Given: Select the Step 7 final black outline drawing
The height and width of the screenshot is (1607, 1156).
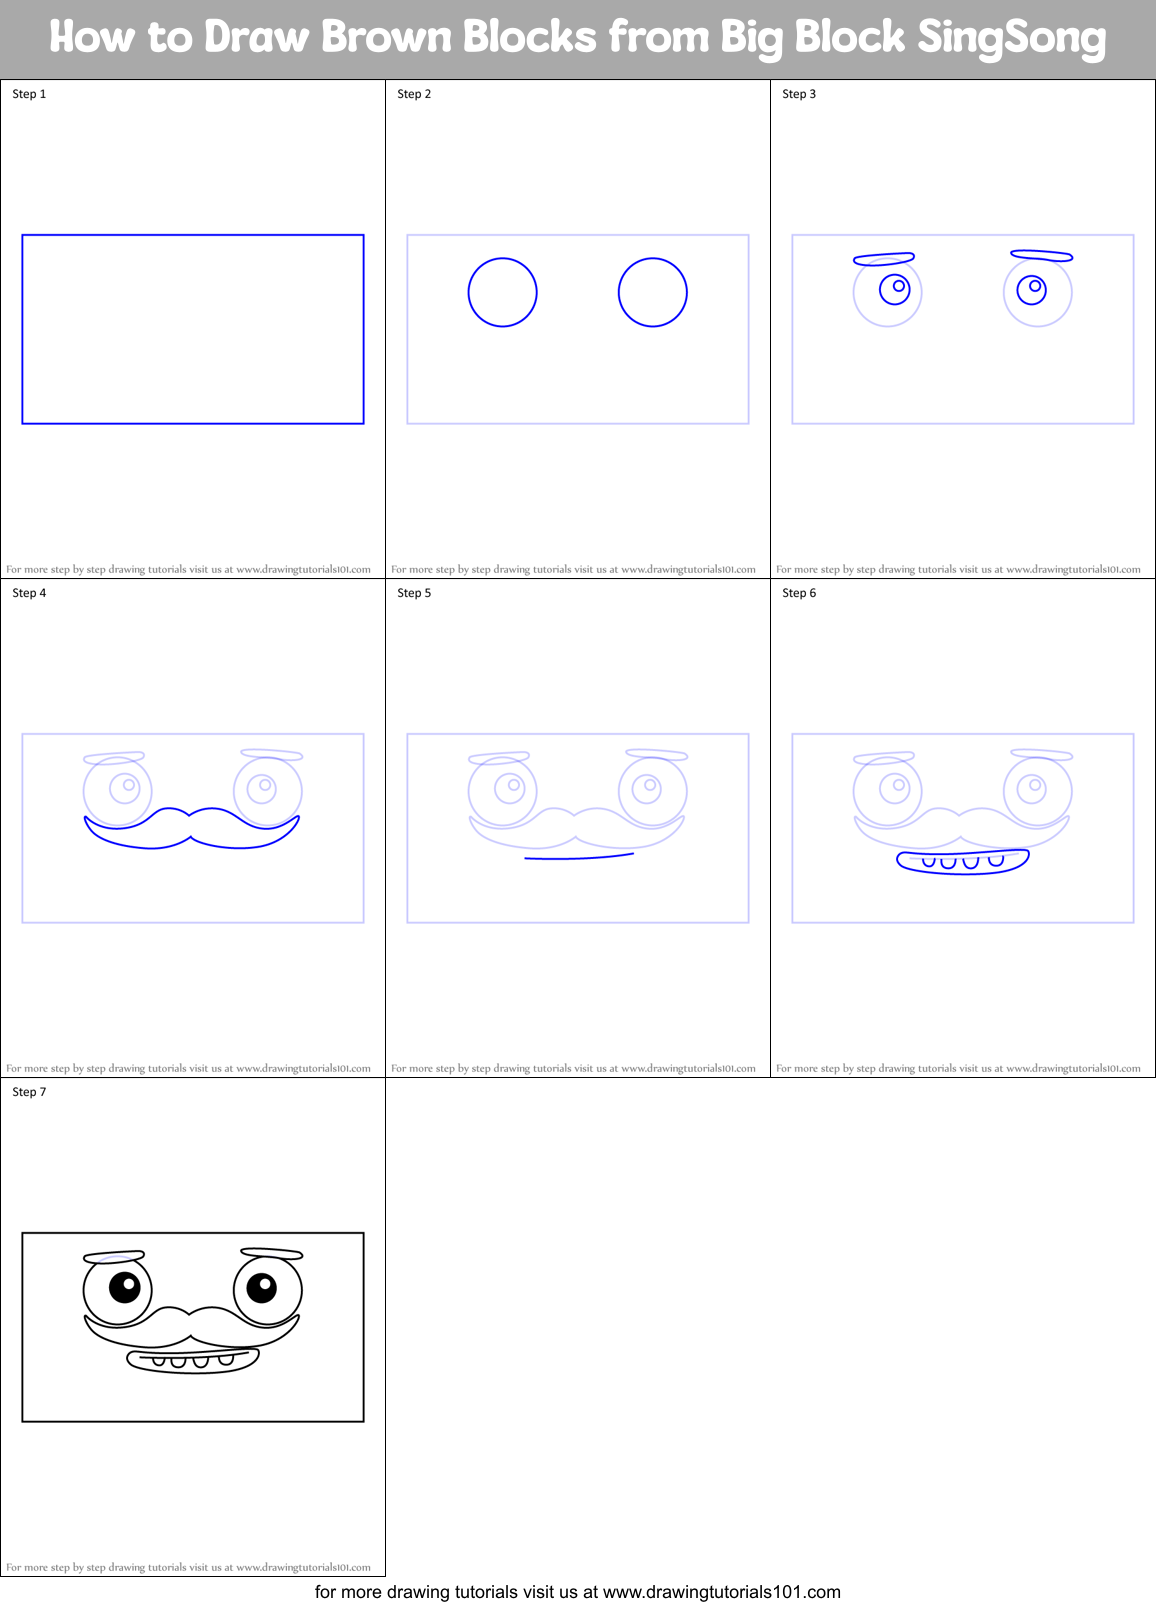Looking at the screenshot, I should pyautogui.click(x=193, y=1327).
